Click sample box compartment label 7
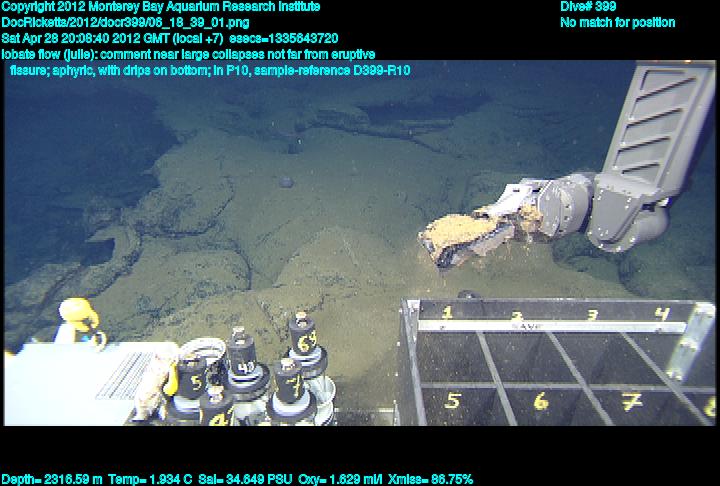Image resolution: width=720 pixels, height=486 pixels. tap(632, 402)
